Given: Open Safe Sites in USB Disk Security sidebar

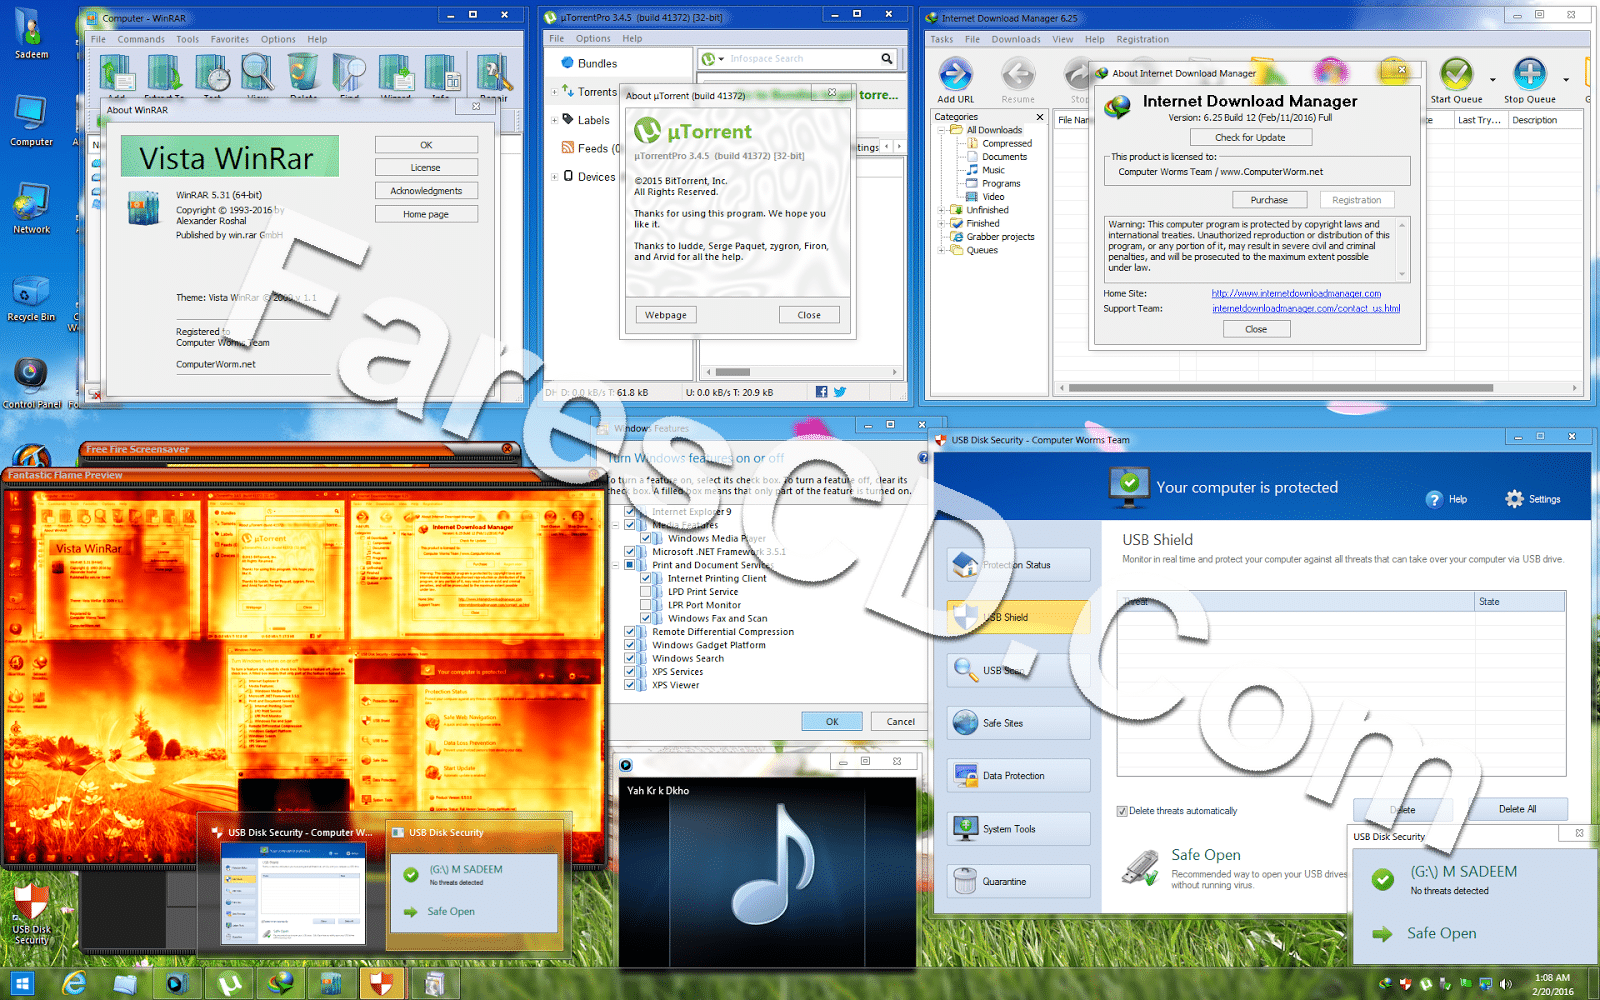Looking at the screenshot, I should (x=1019, y=723).
